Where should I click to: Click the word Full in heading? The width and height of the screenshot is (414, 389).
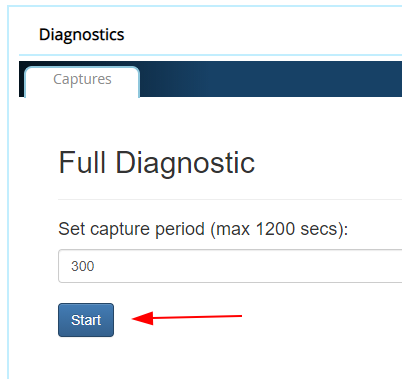82,162
